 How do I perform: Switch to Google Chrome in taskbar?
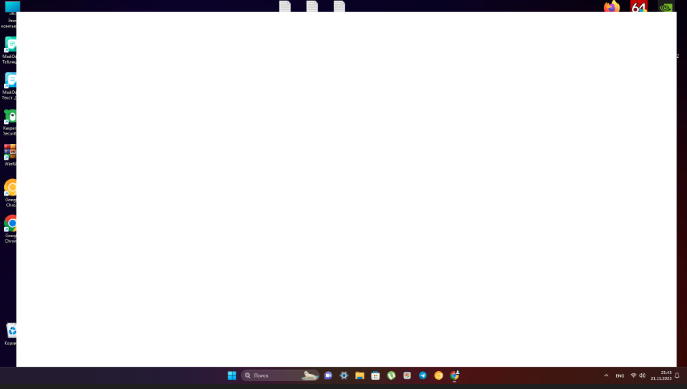(454, 375)
